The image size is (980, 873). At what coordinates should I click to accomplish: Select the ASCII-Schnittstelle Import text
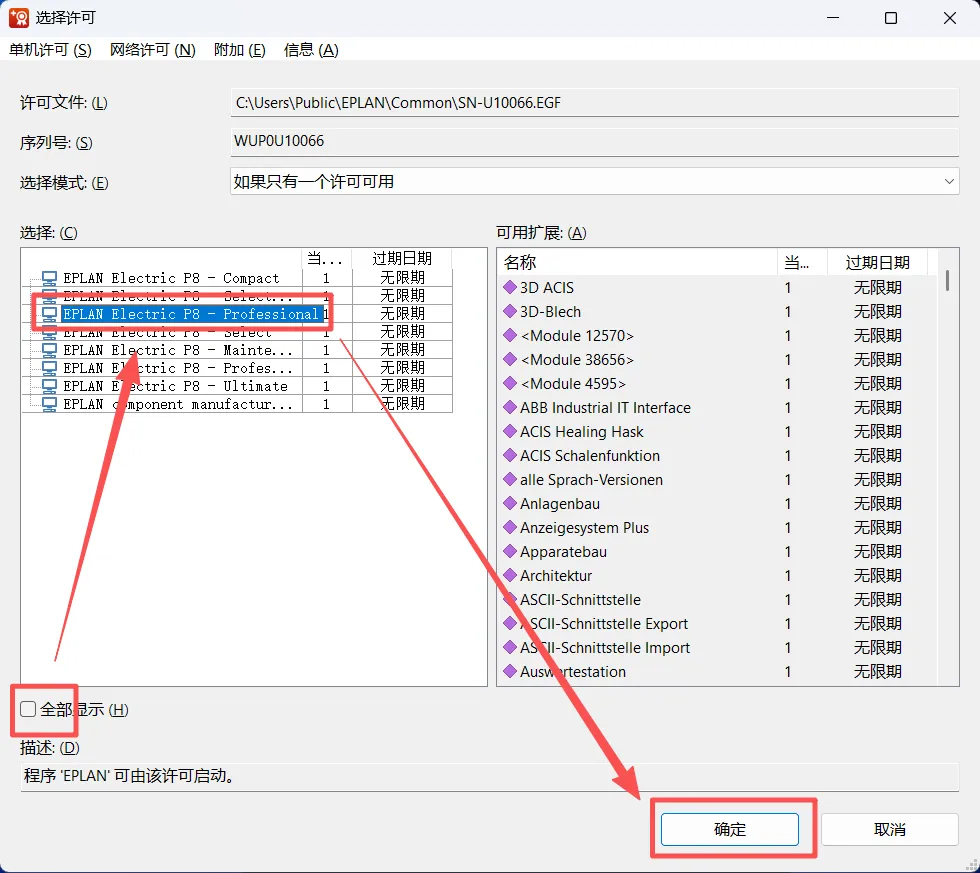click(605, 647)
